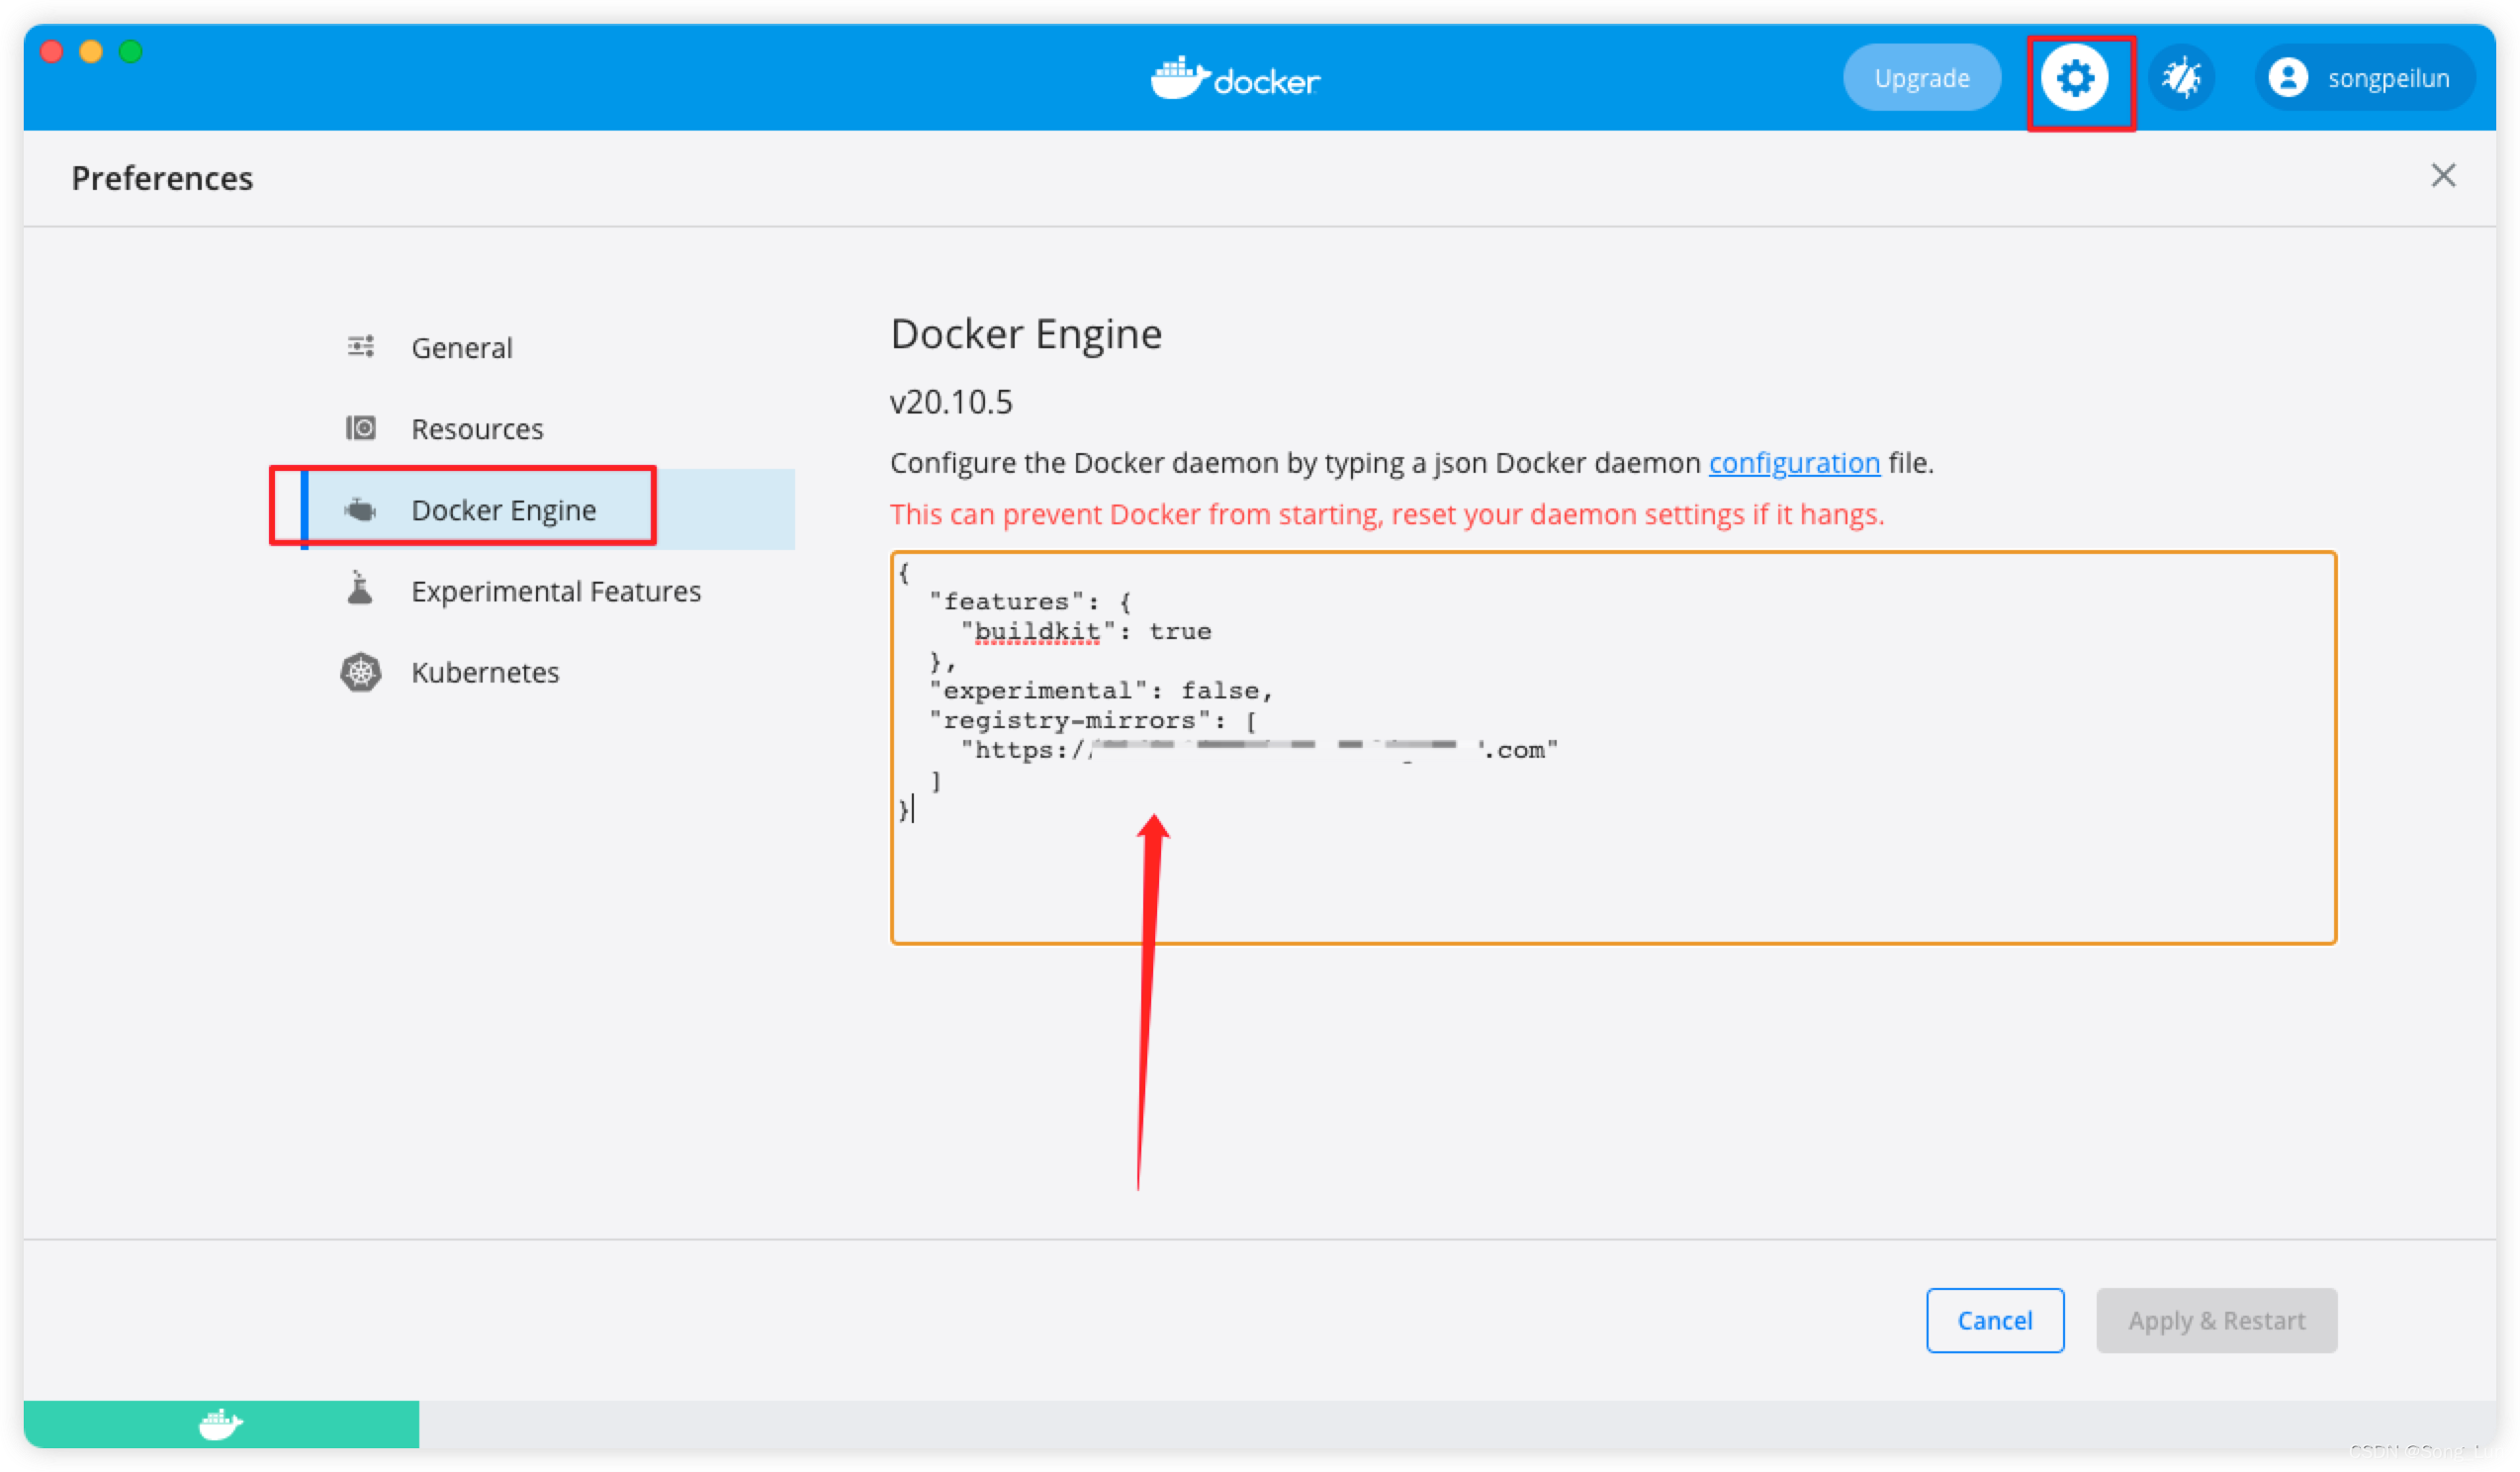Click the Docker logo in header
The image size is (2520, 1472).
tap(1235, 78)
